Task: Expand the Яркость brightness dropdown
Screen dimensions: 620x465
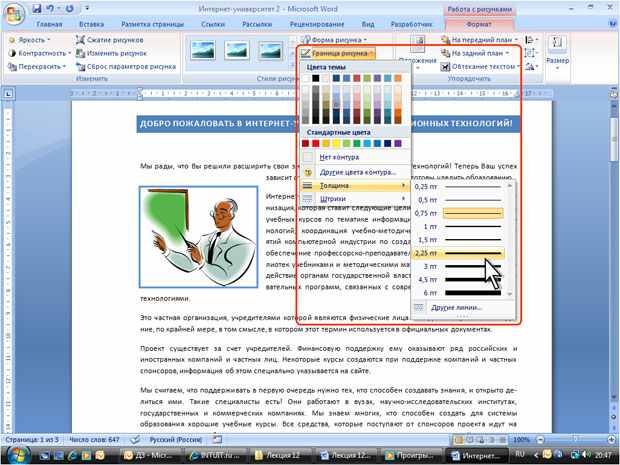Action: [x=29, y=40]
